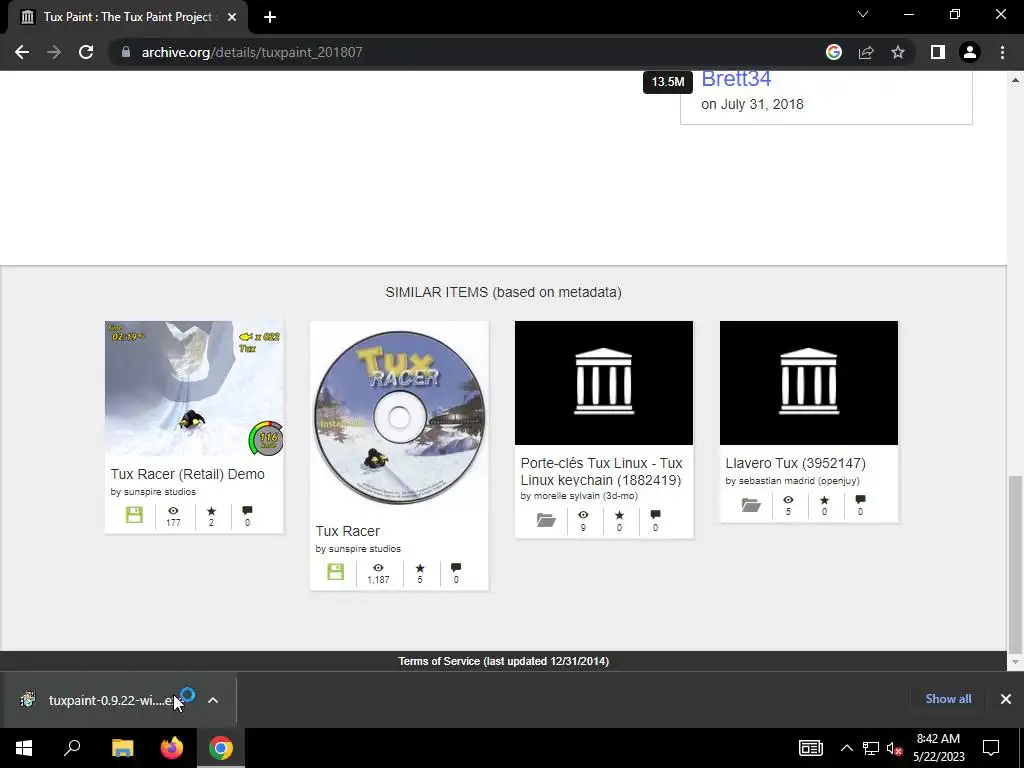
Task: Bookmark this tab with star icon
Action: point(898,52)
